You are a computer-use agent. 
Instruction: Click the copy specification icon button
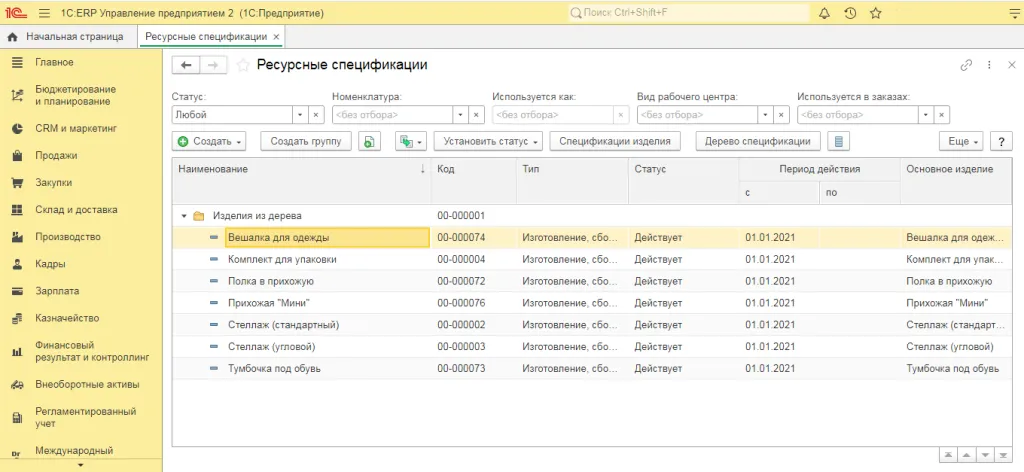(x=370, y=142)
